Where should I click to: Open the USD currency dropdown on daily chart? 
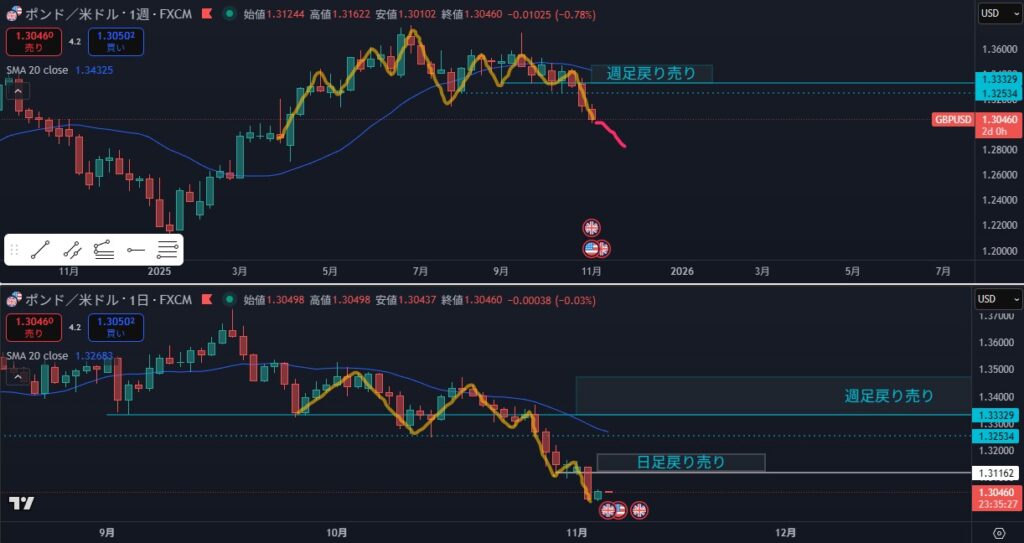(x=999, y=299)
